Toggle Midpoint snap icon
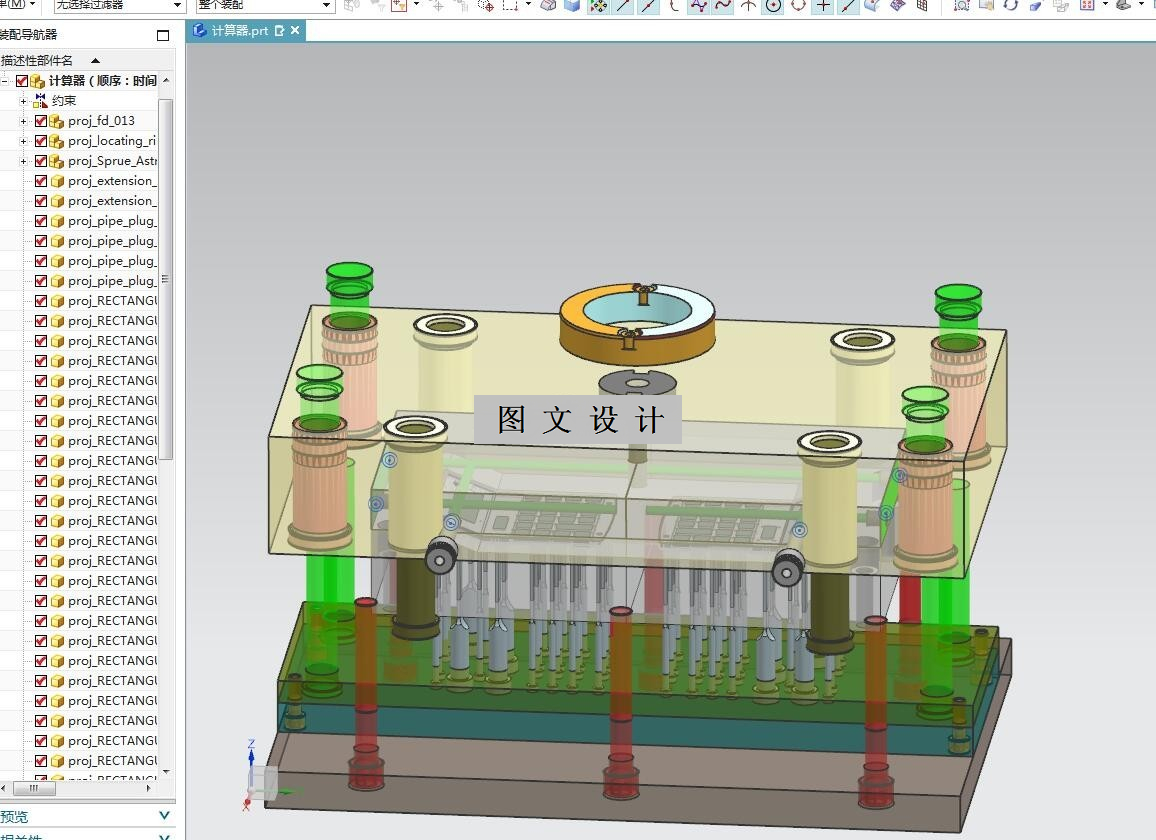Image resolution: width=1156 pixels, height=840 pixels. (x=648, y=5)
